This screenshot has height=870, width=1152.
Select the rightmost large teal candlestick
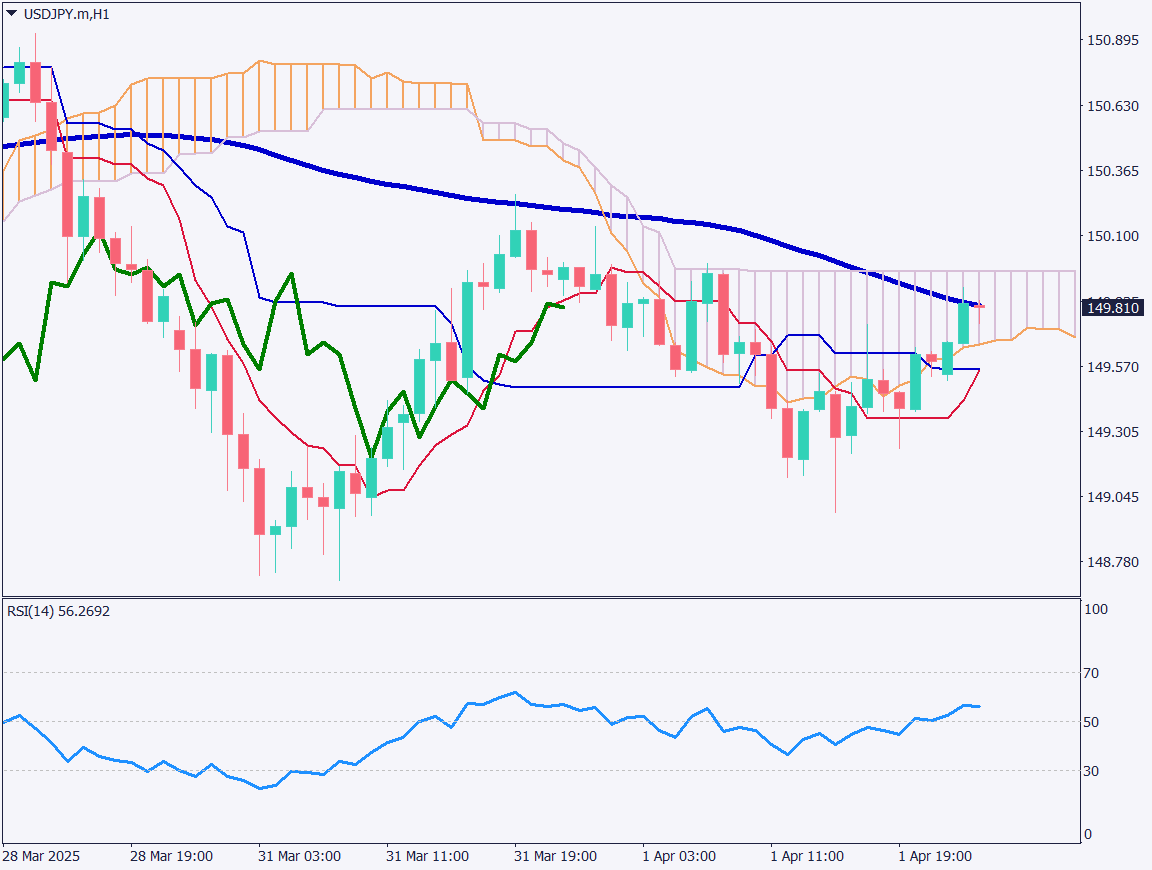point(964,323)
